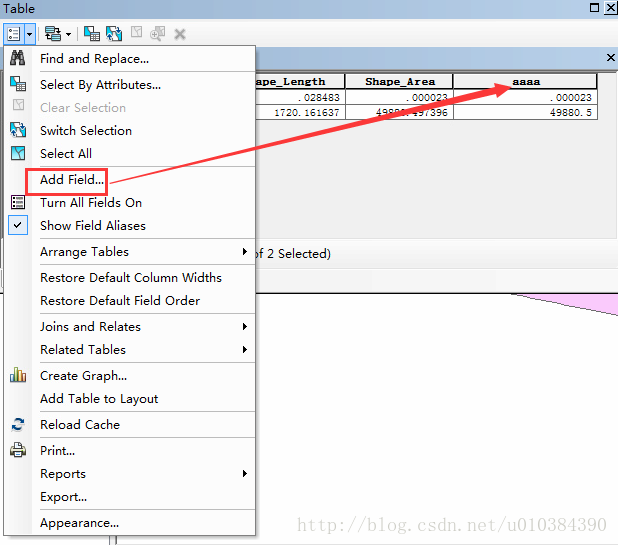Click the .028483 cell

point(300,97)
